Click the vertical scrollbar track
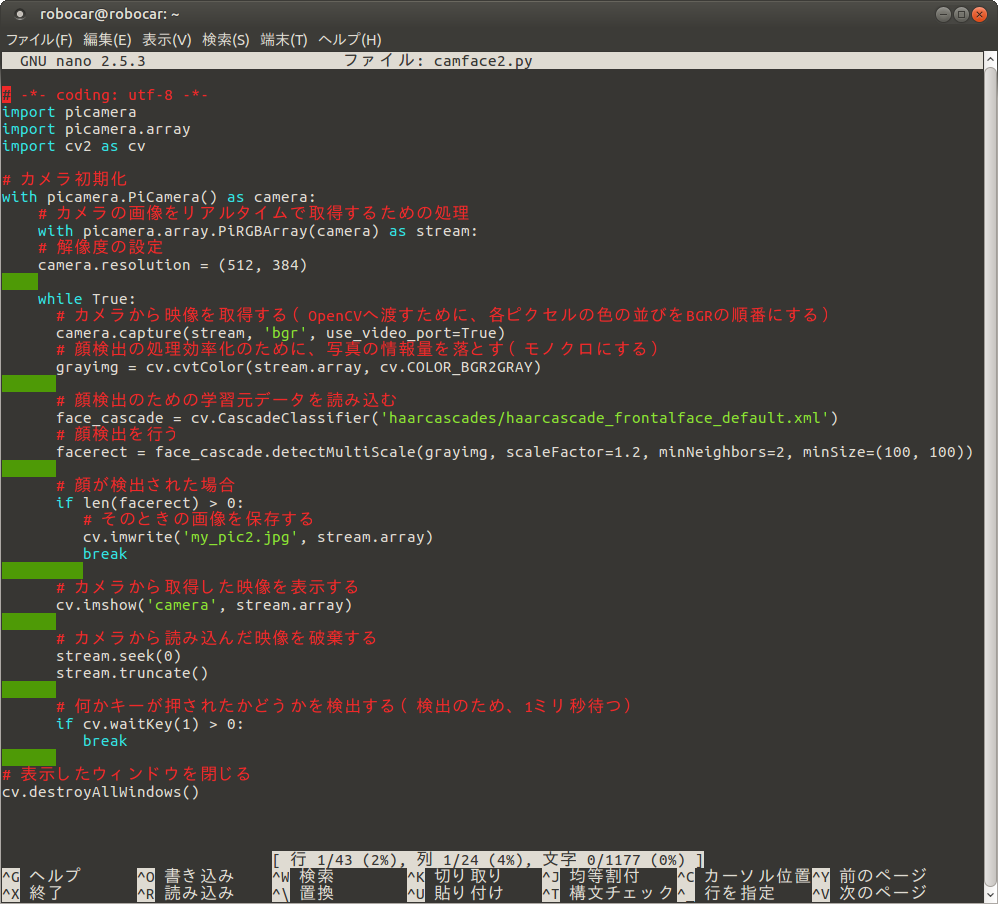The image size is (998, 904). pos(990,476)
